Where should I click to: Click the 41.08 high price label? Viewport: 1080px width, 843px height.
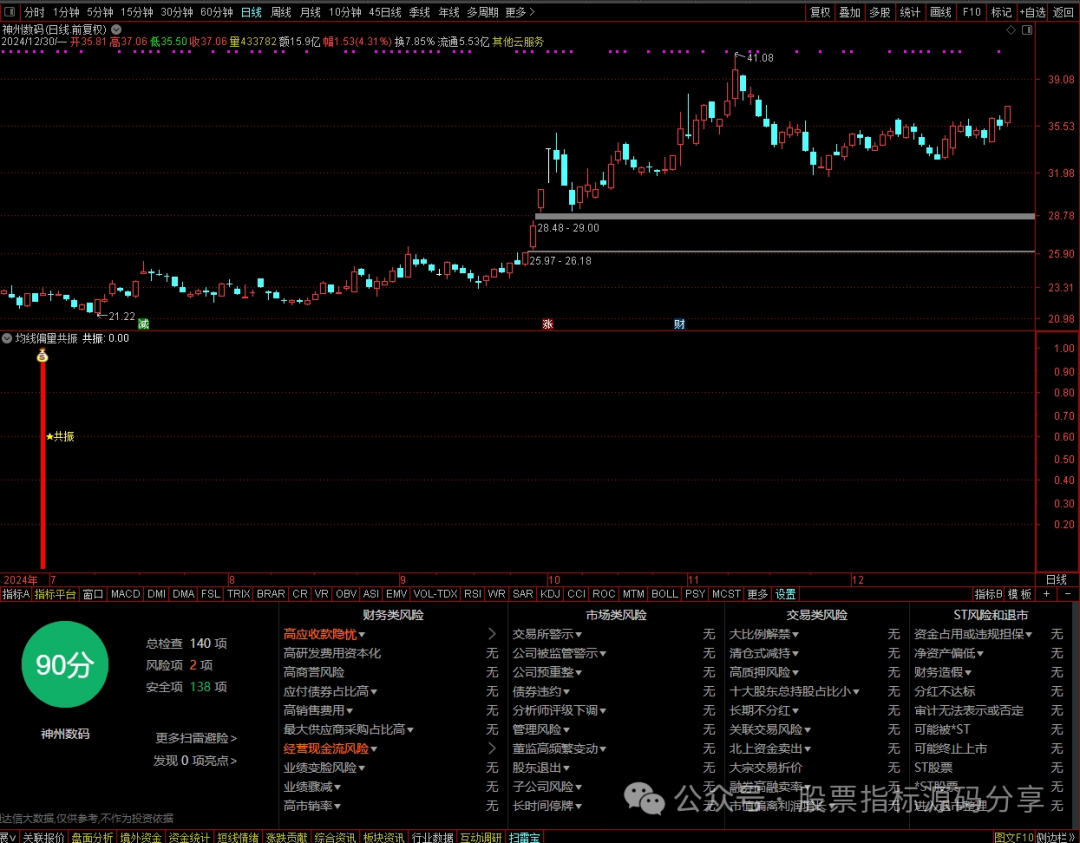[760, 58]
